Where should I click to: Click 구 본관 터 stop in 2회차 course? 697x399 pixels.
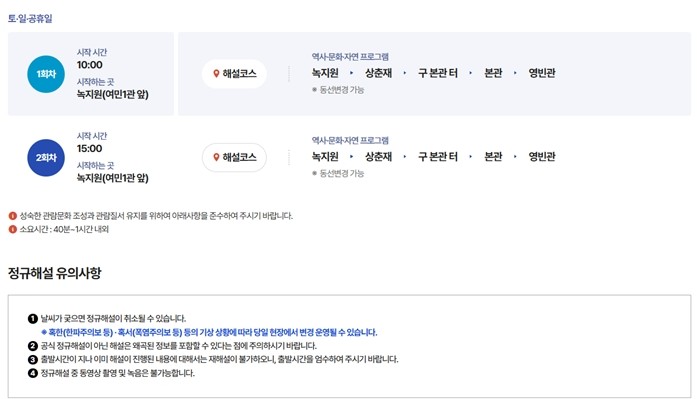click(x=437, y=156)
